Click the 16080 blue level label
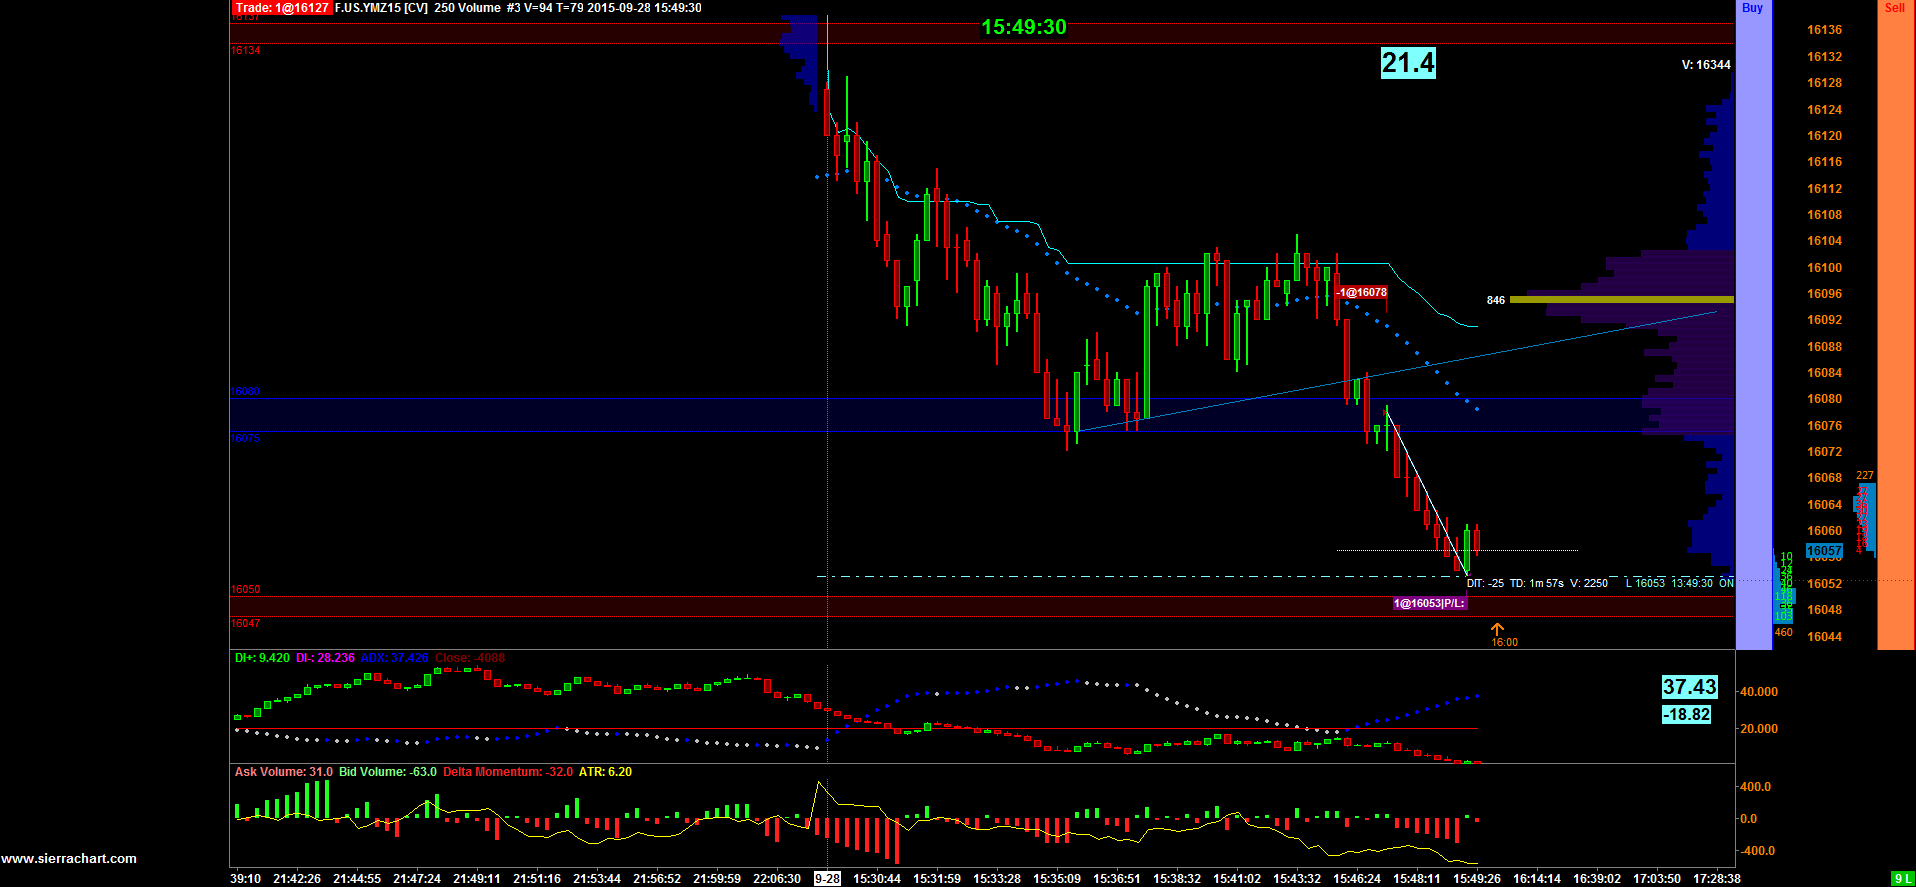 click(x=245, y=392)
